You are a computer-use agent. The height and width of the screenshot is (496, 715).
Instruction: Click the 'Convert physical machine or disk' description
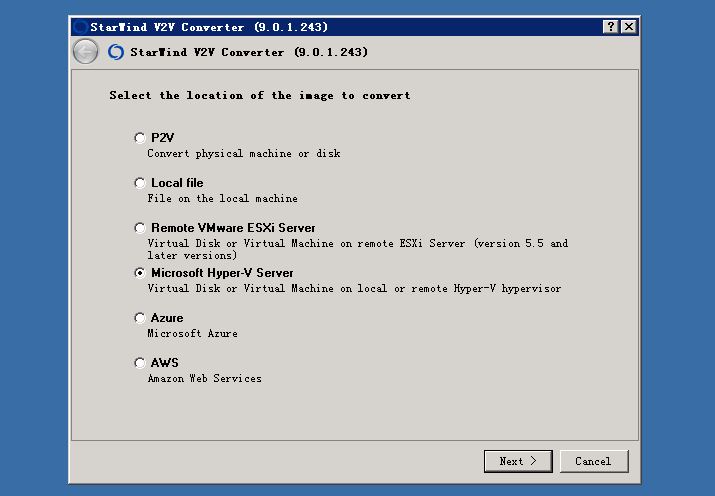pos(244,154)
